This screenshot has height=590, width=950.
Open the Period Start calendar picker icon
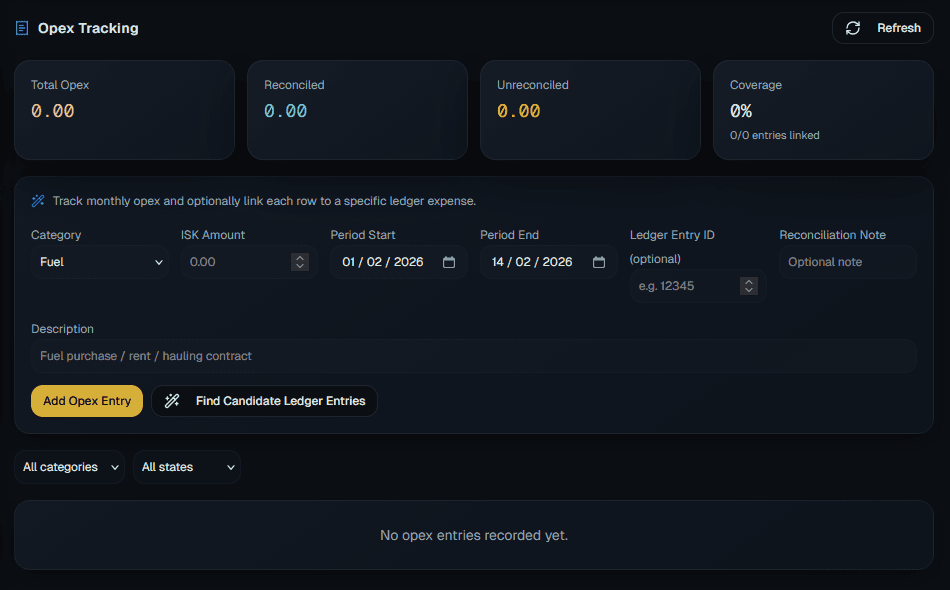tap(448, 262)
